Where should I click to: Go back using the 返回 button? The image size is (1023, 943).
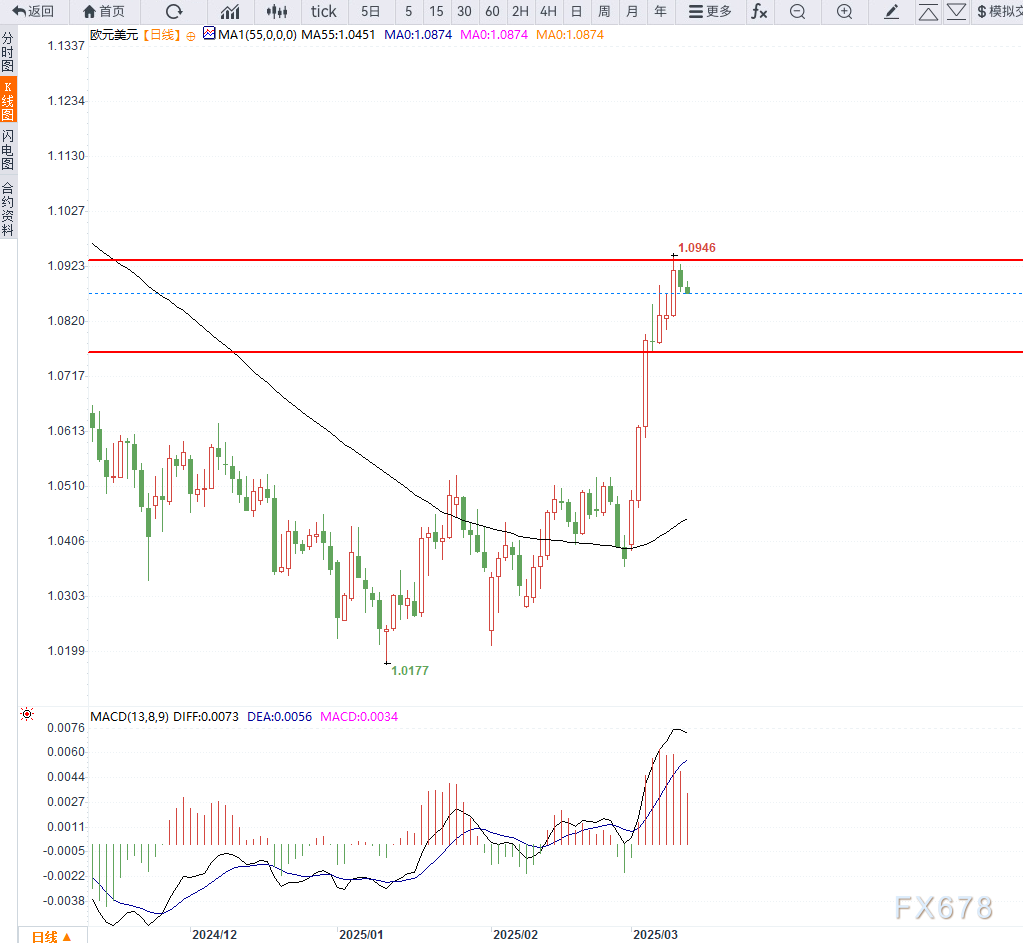(x=34, y=11)
